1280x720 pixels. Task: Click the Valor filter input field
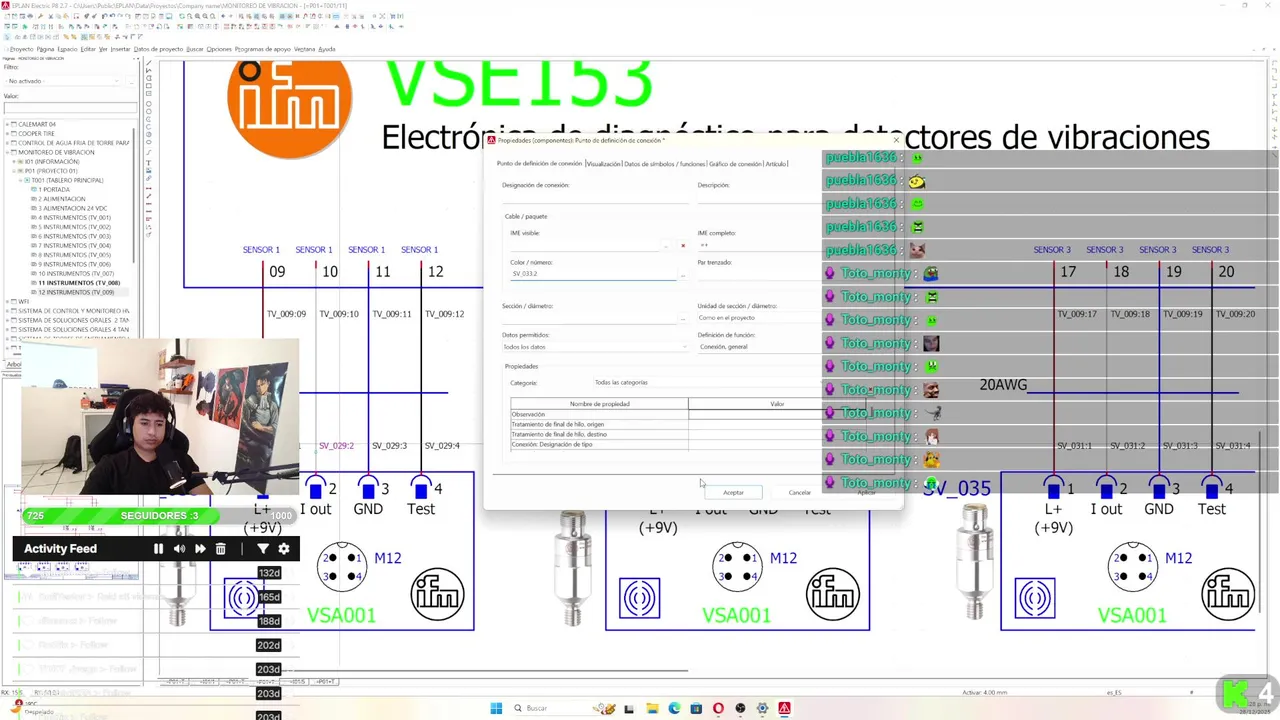70,108
